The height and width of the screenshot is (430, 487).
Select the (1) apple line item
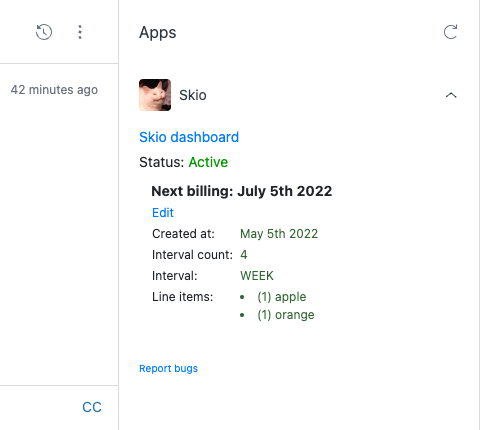(x=282, y=297)
